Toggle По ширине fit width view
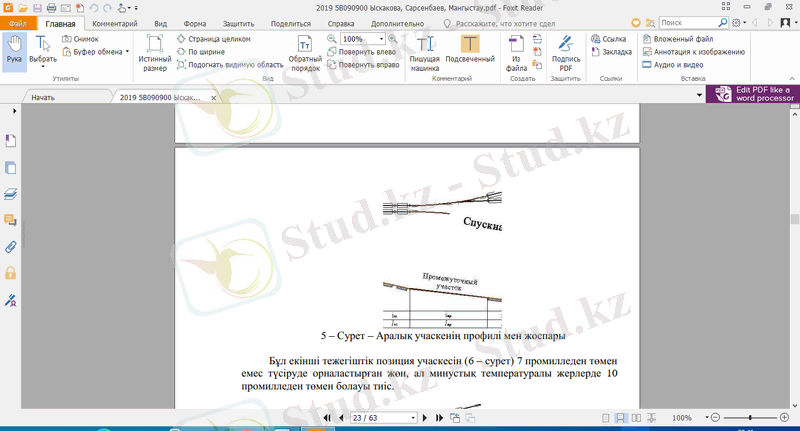Viewport: 800px width, 431px height. click(x=206, y=51)
